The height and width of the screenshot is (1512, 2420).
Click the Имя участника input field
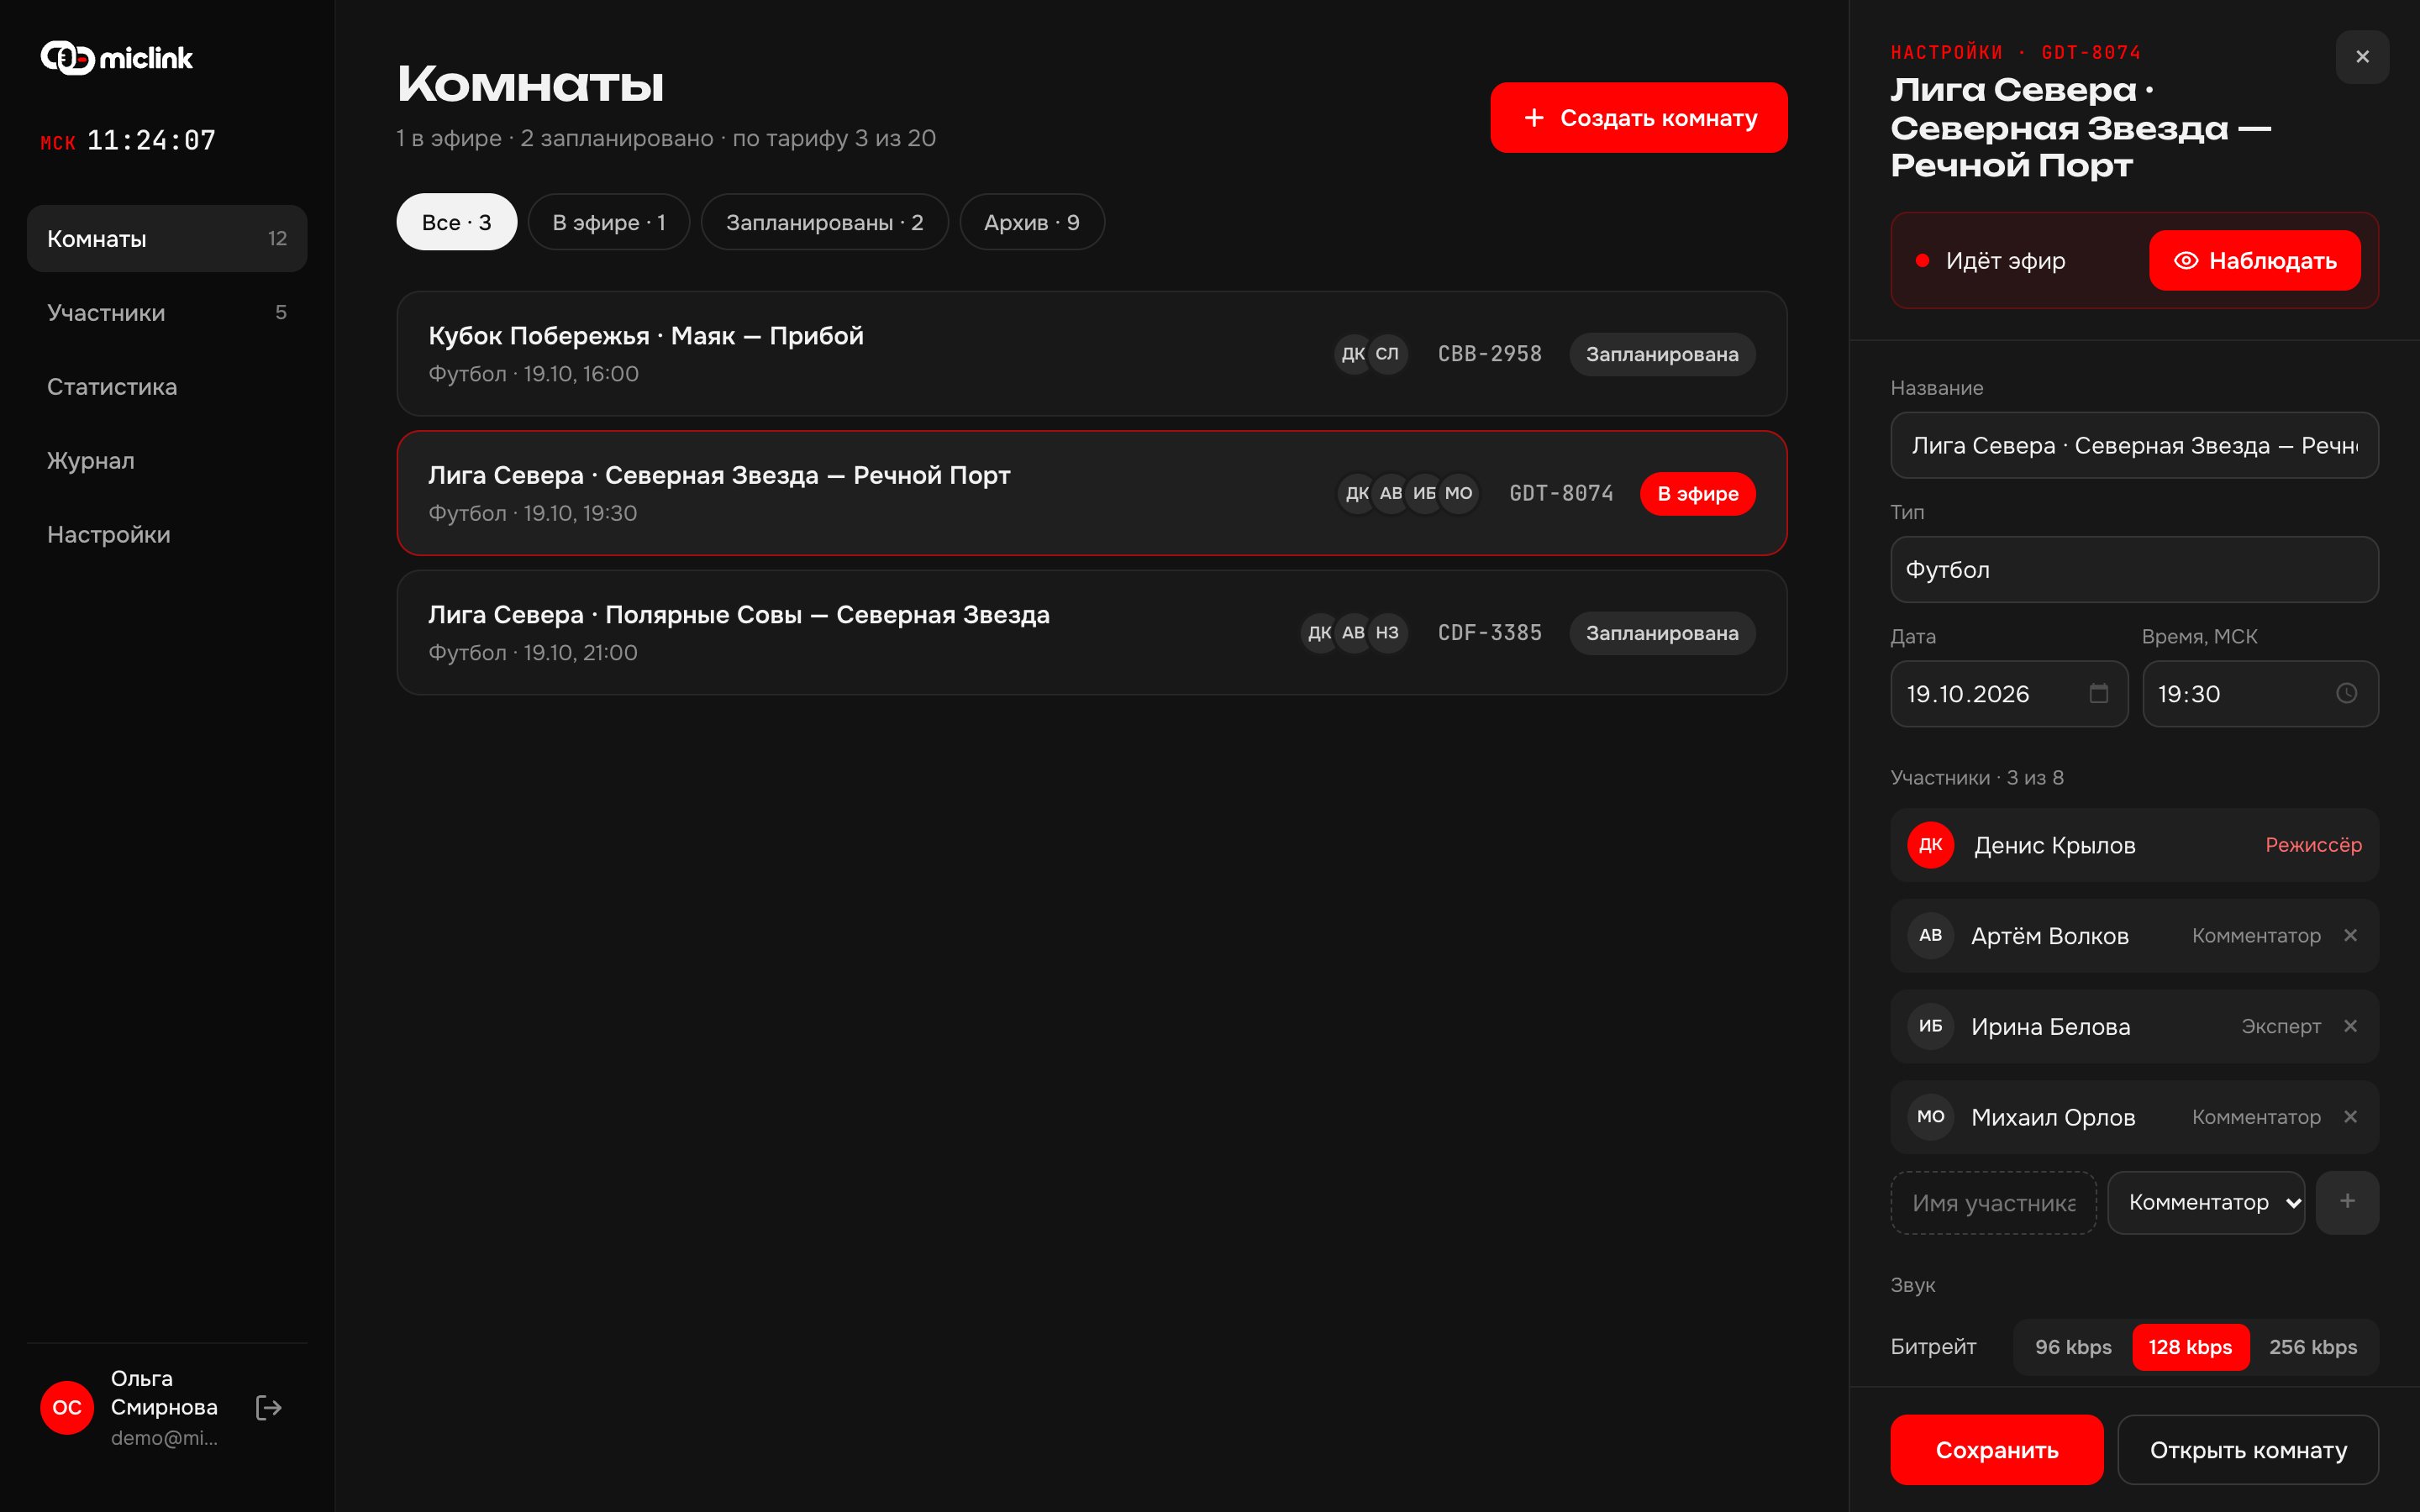[1993, 1203]
